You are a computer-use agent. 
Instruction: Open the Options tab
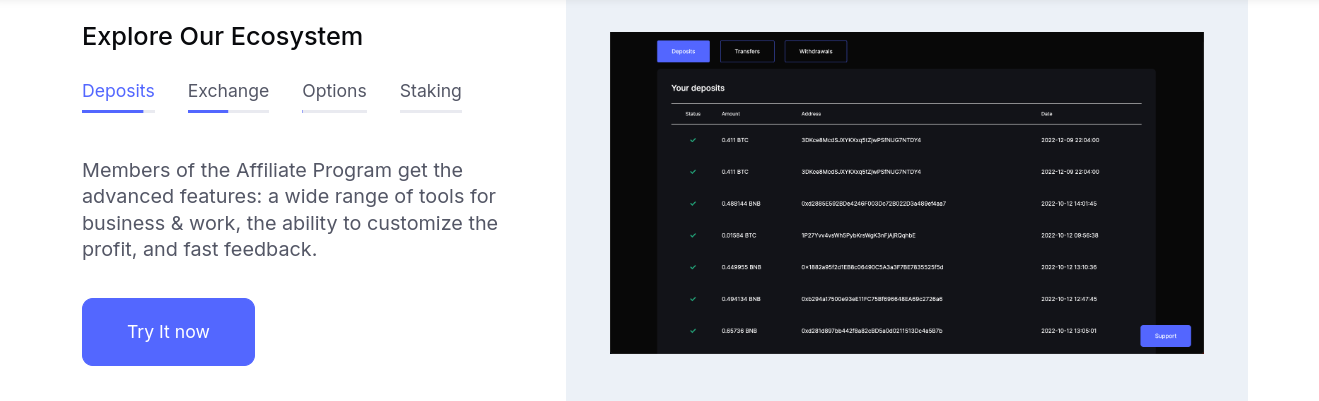(334, 91)
